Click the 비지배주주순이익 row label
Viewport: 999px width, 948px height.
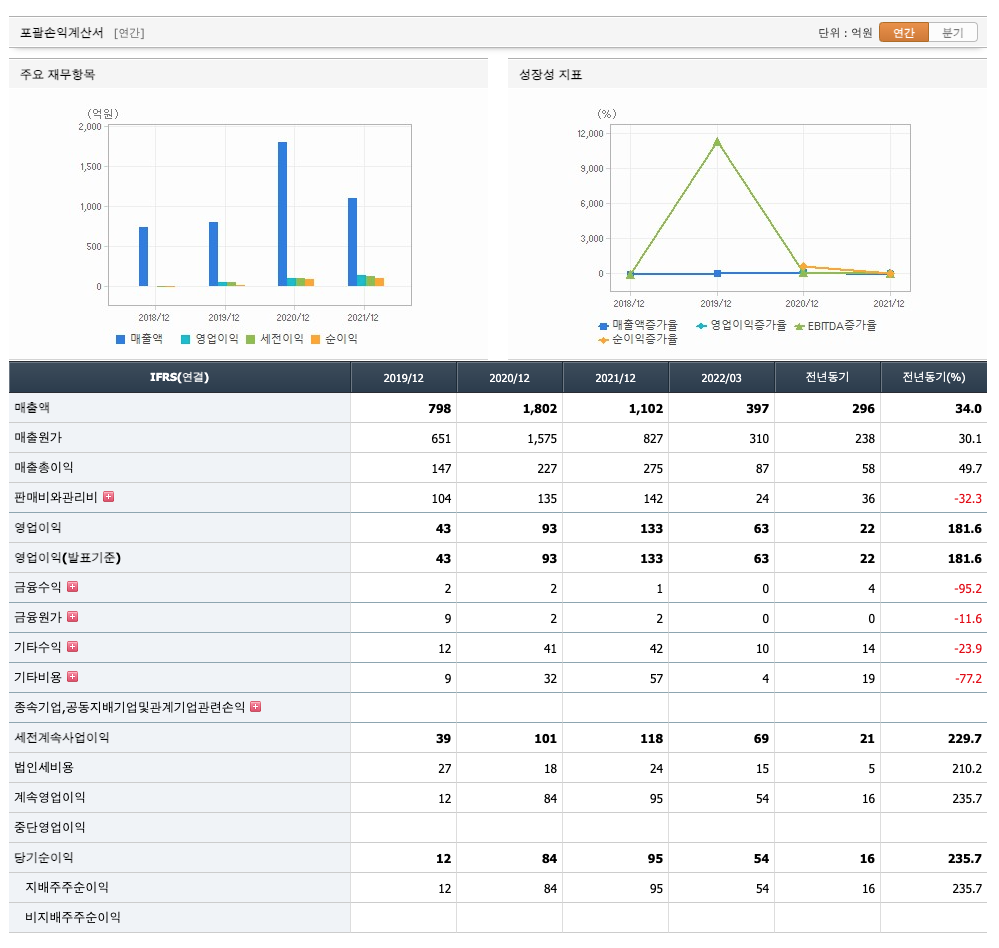(x=73, y=917)
